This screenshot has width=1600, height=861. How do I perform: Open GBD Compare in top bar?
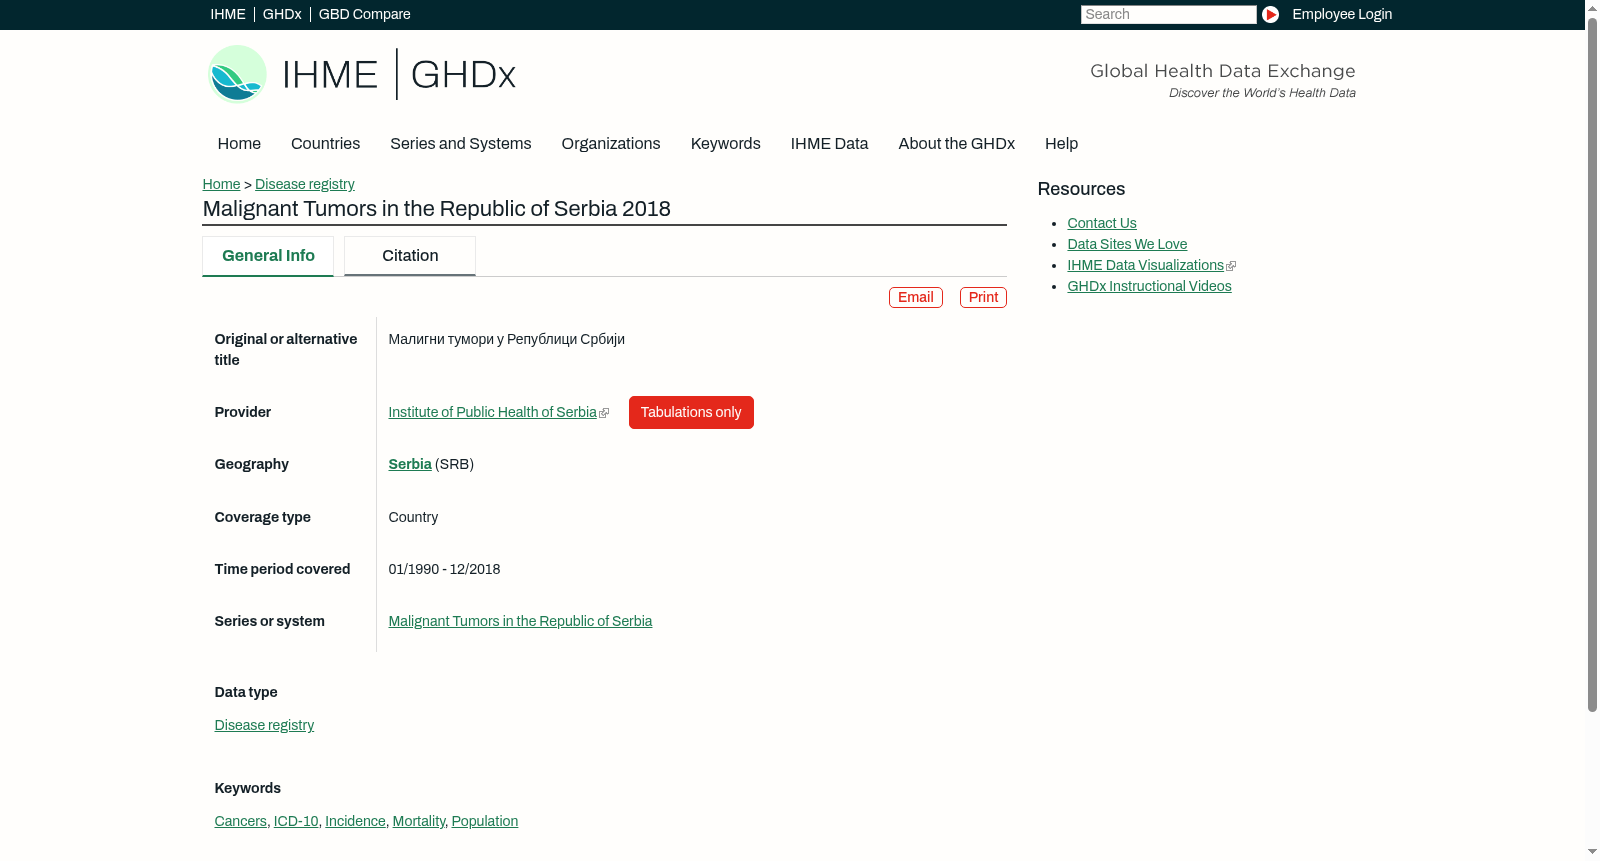pos(364,14)
